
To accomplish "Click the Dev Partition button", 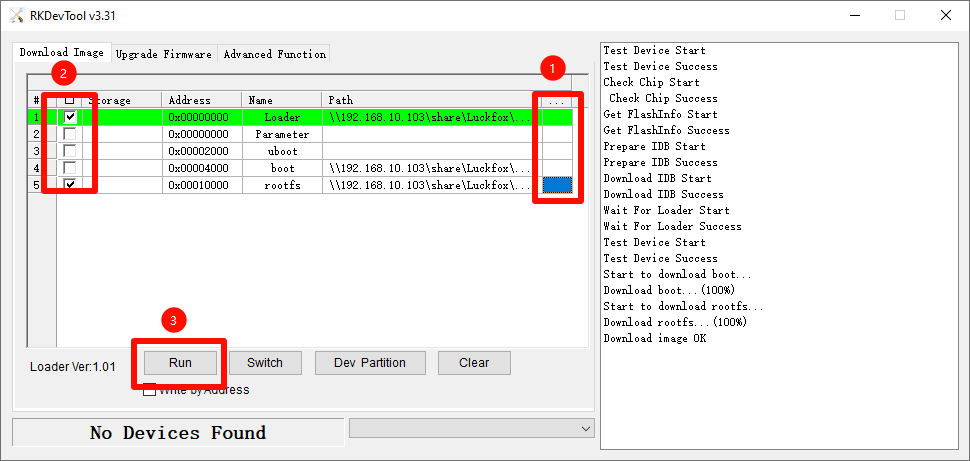I will (370, 363).
